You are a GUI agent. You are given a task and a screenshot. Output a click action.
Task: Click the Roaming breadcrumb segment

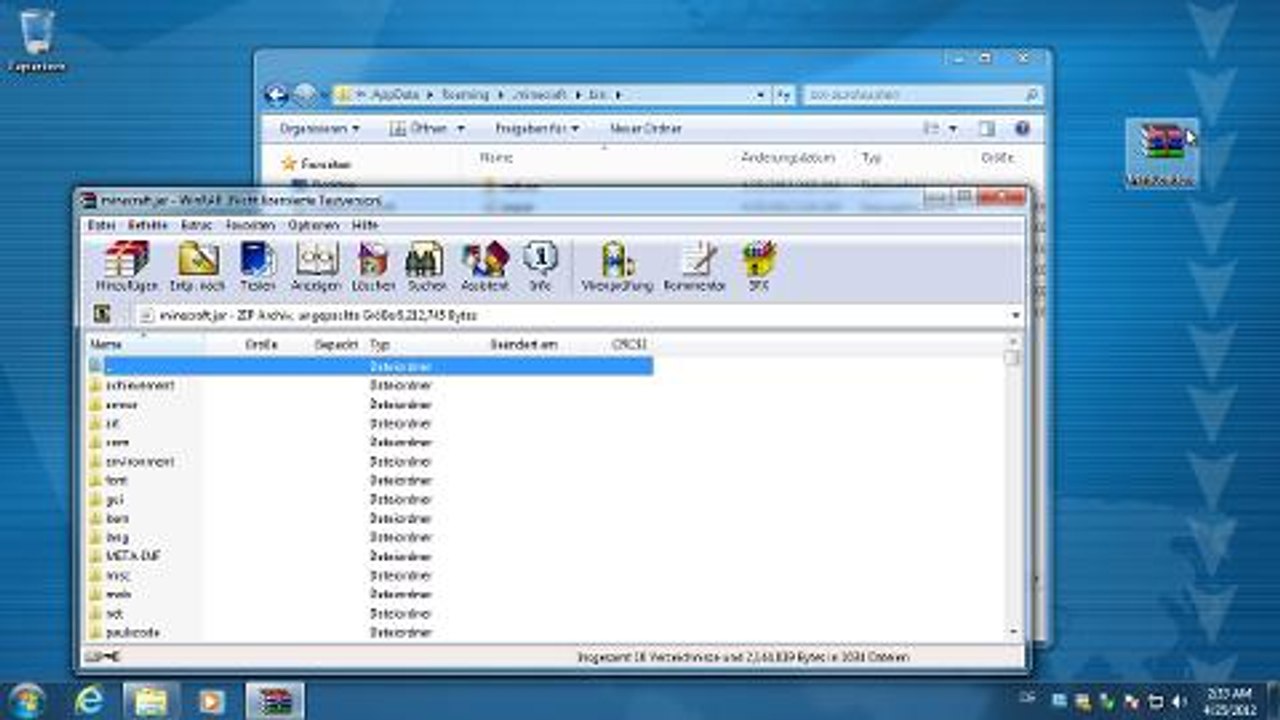pyautogui.click(x=466, y=94)
